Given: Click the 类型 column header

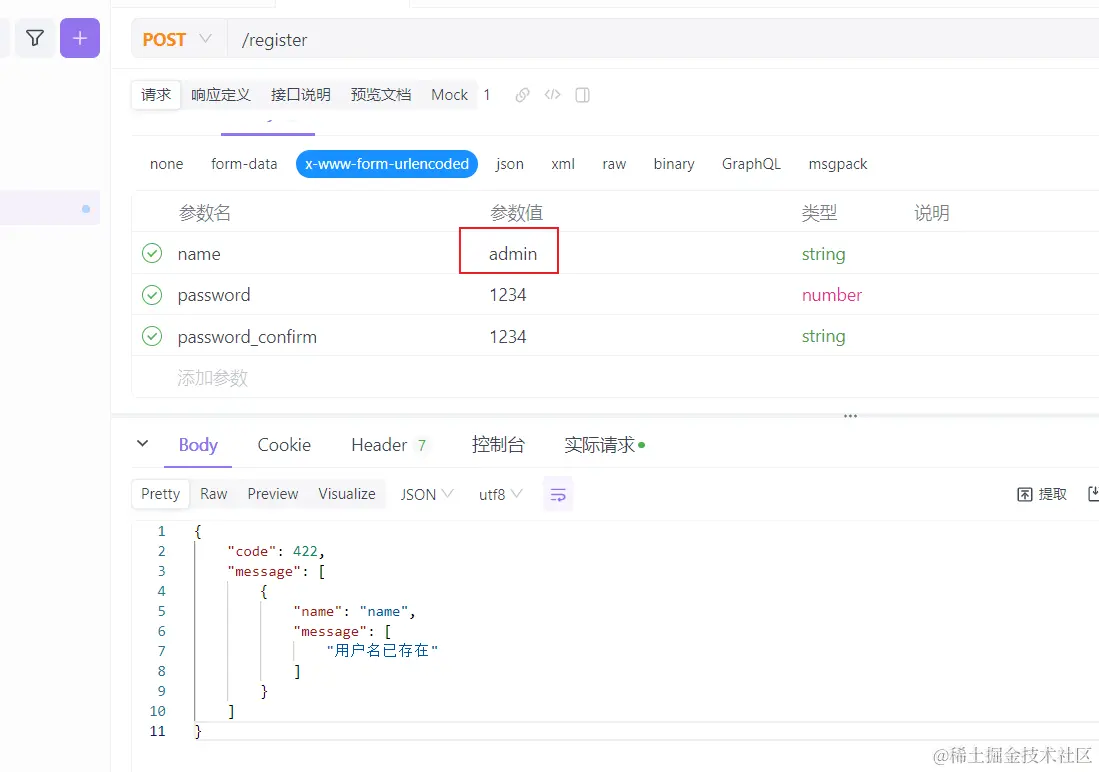Looking at the screenshot, I should coord(819,212).
